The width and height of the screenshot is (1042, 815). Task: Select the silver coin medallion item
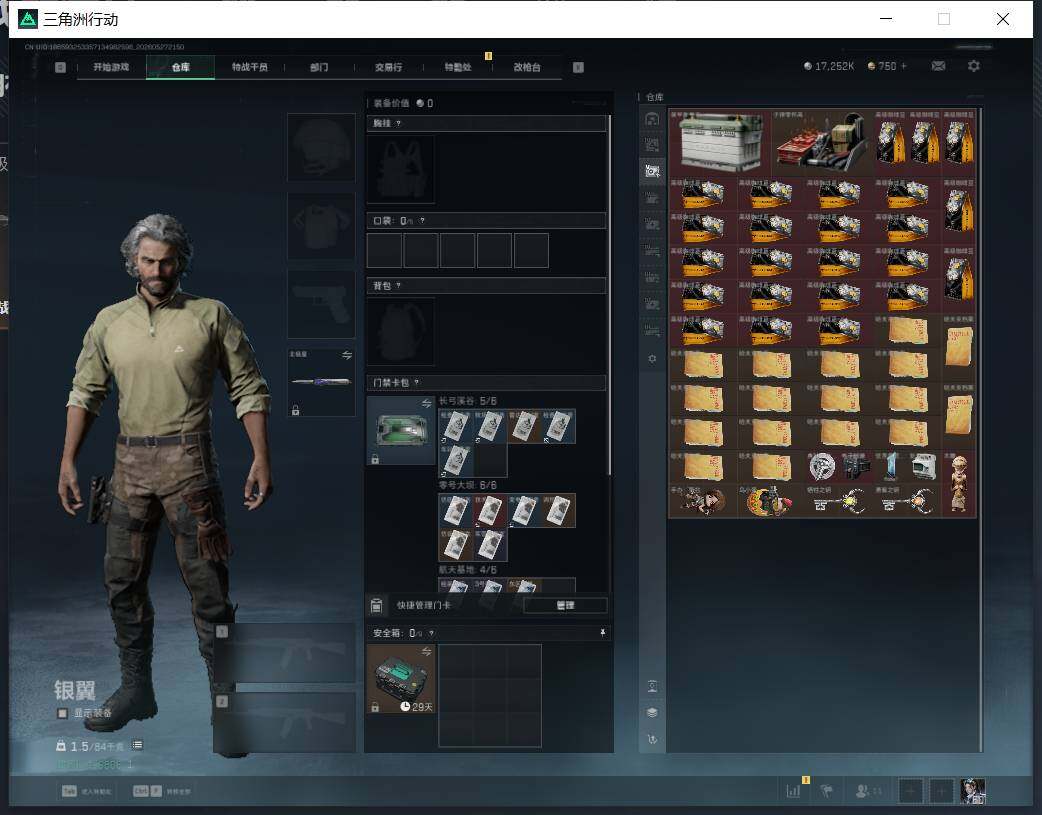pyautogui.click(x=822, y=467)
